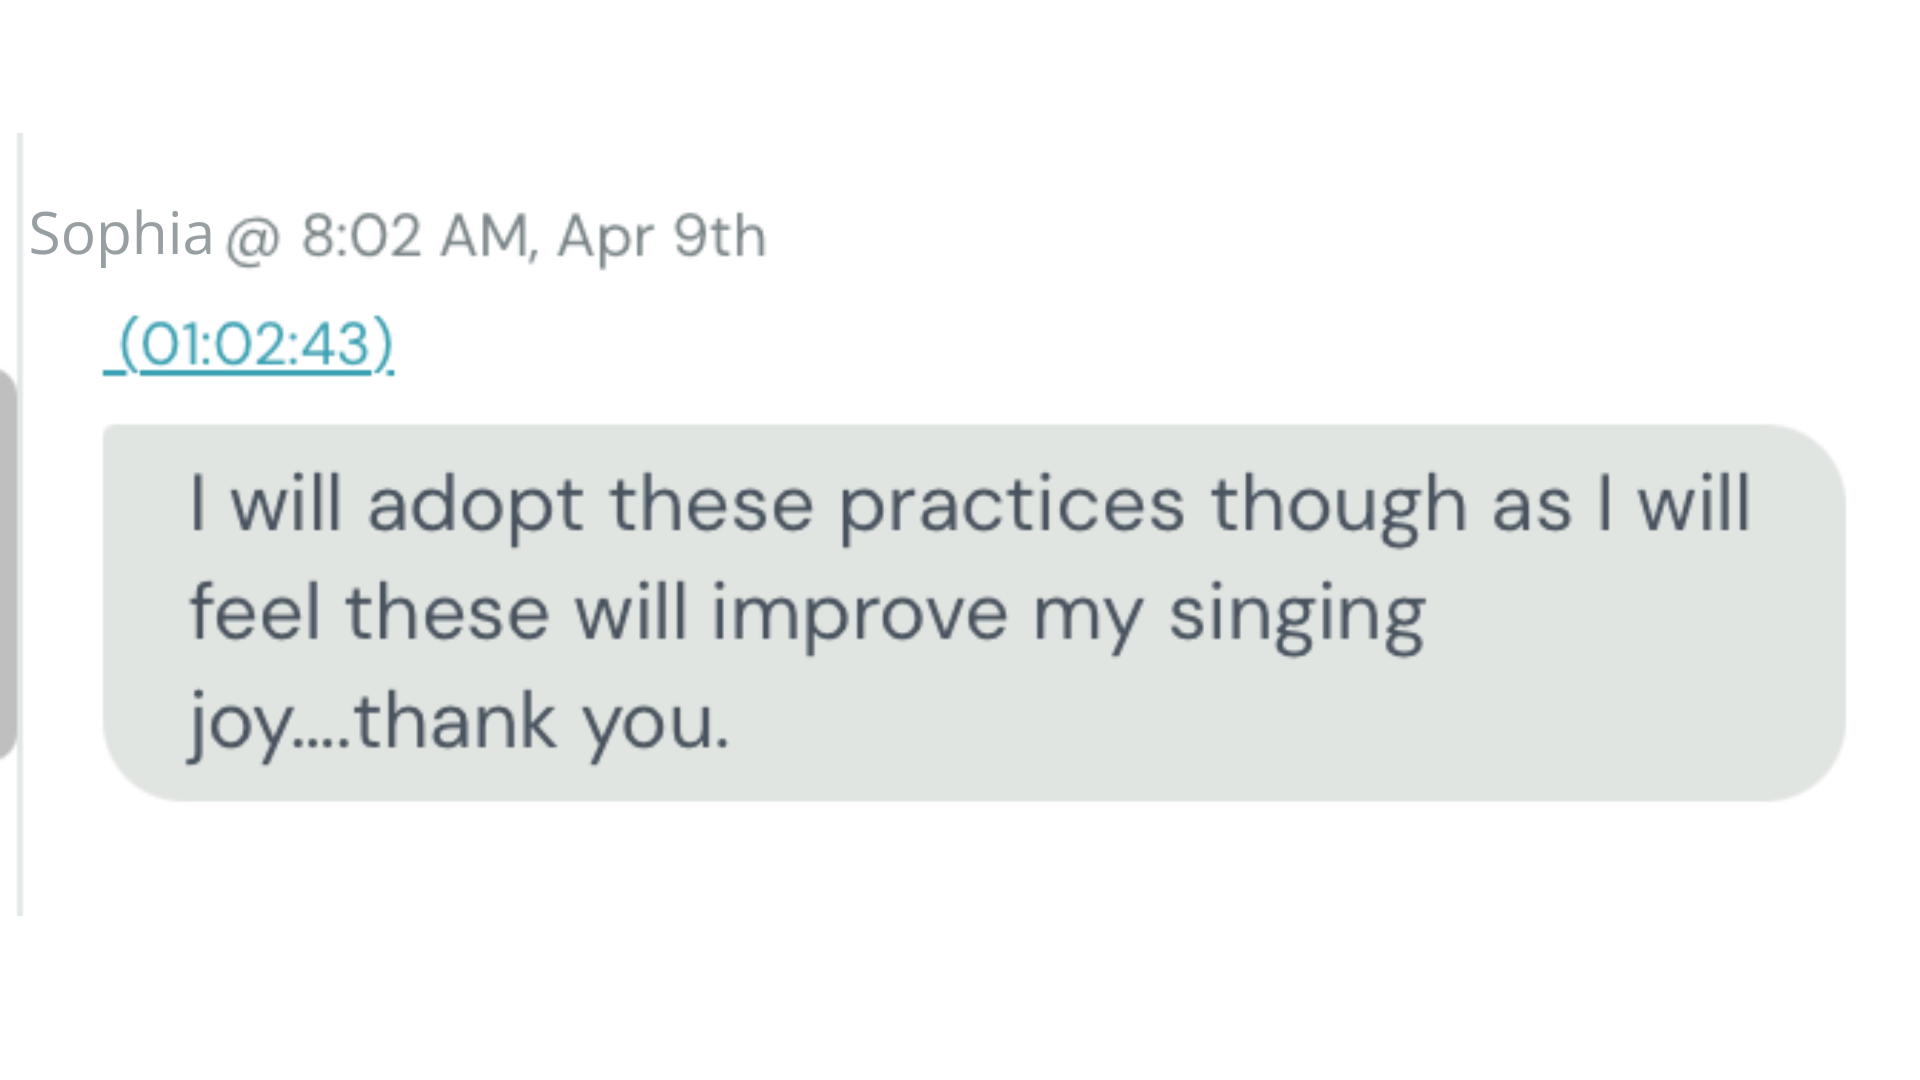Viewport: 1920px width, 1080px height.
Task: Open the (01:02:43) timestamp link
Action: click(x=255, y=345)
